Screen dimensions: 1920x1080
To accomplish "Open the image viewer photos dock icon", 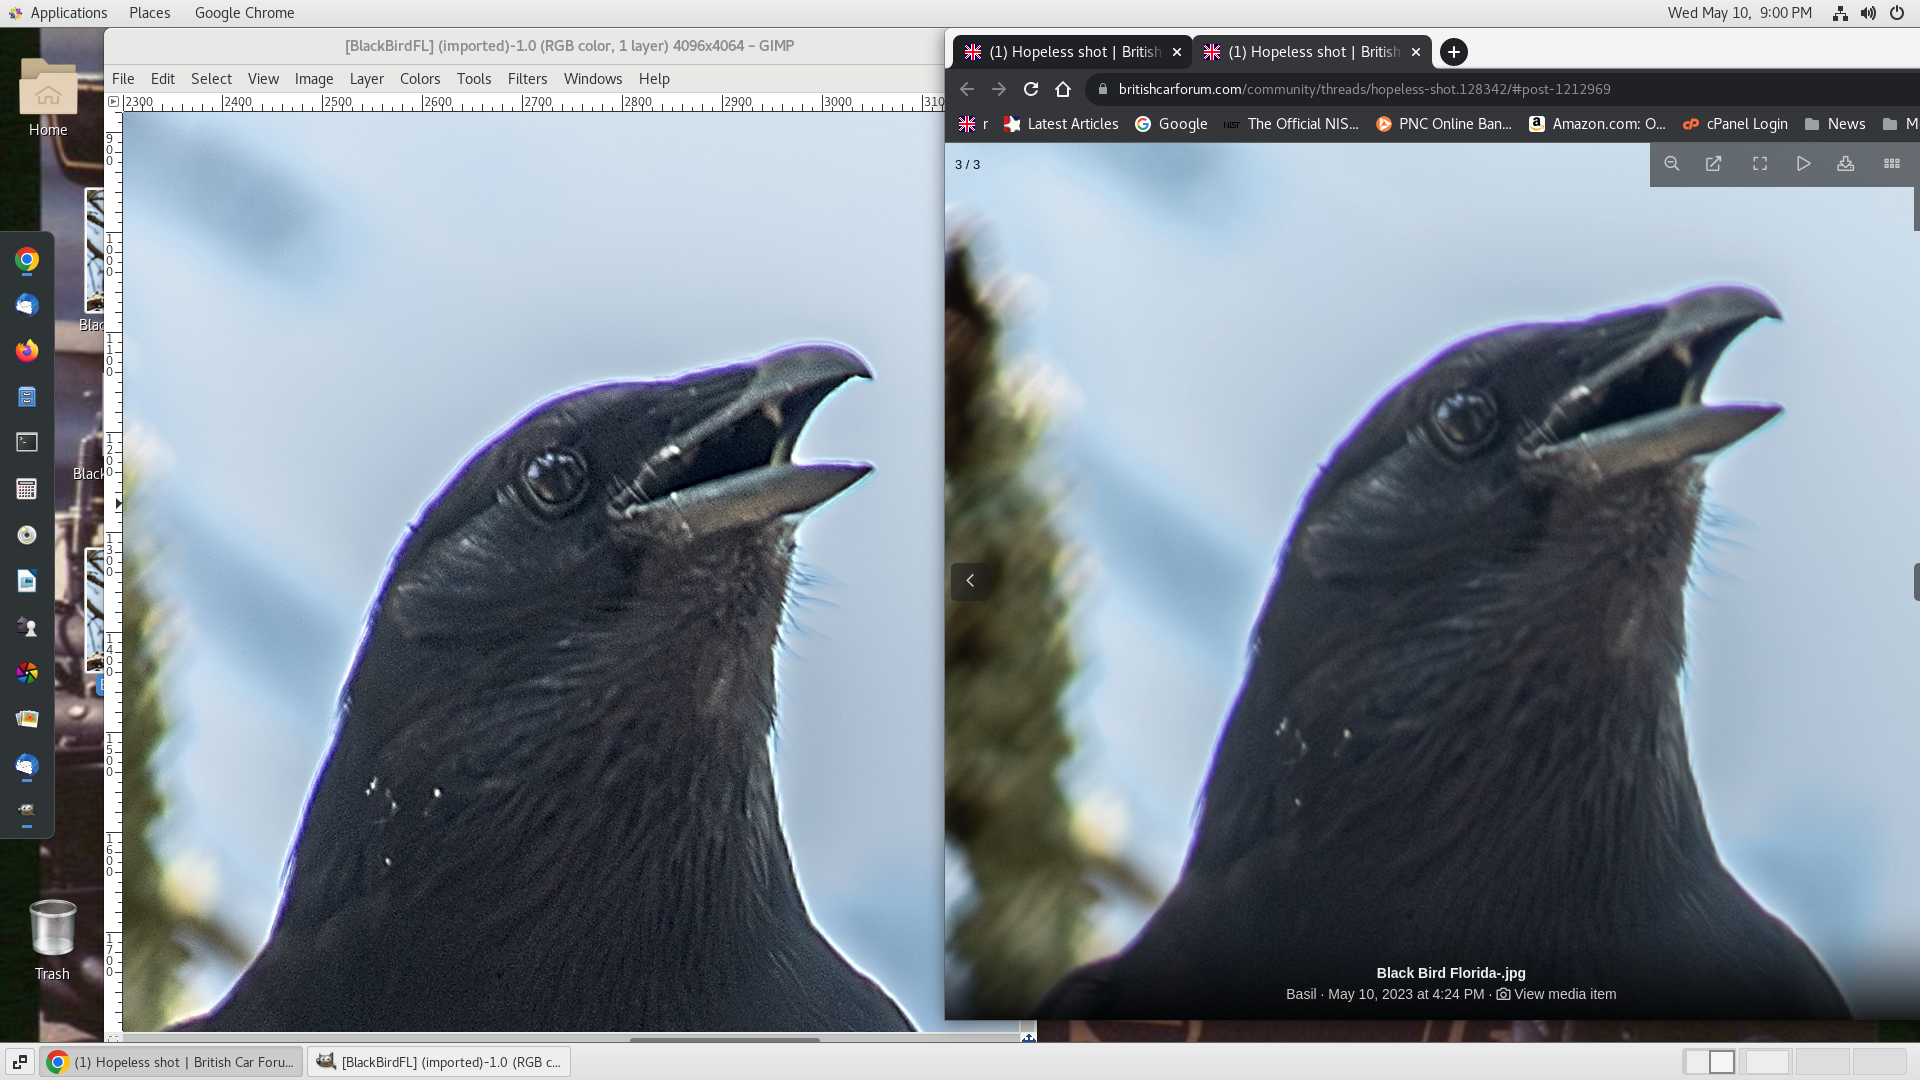I will [27, 719].
